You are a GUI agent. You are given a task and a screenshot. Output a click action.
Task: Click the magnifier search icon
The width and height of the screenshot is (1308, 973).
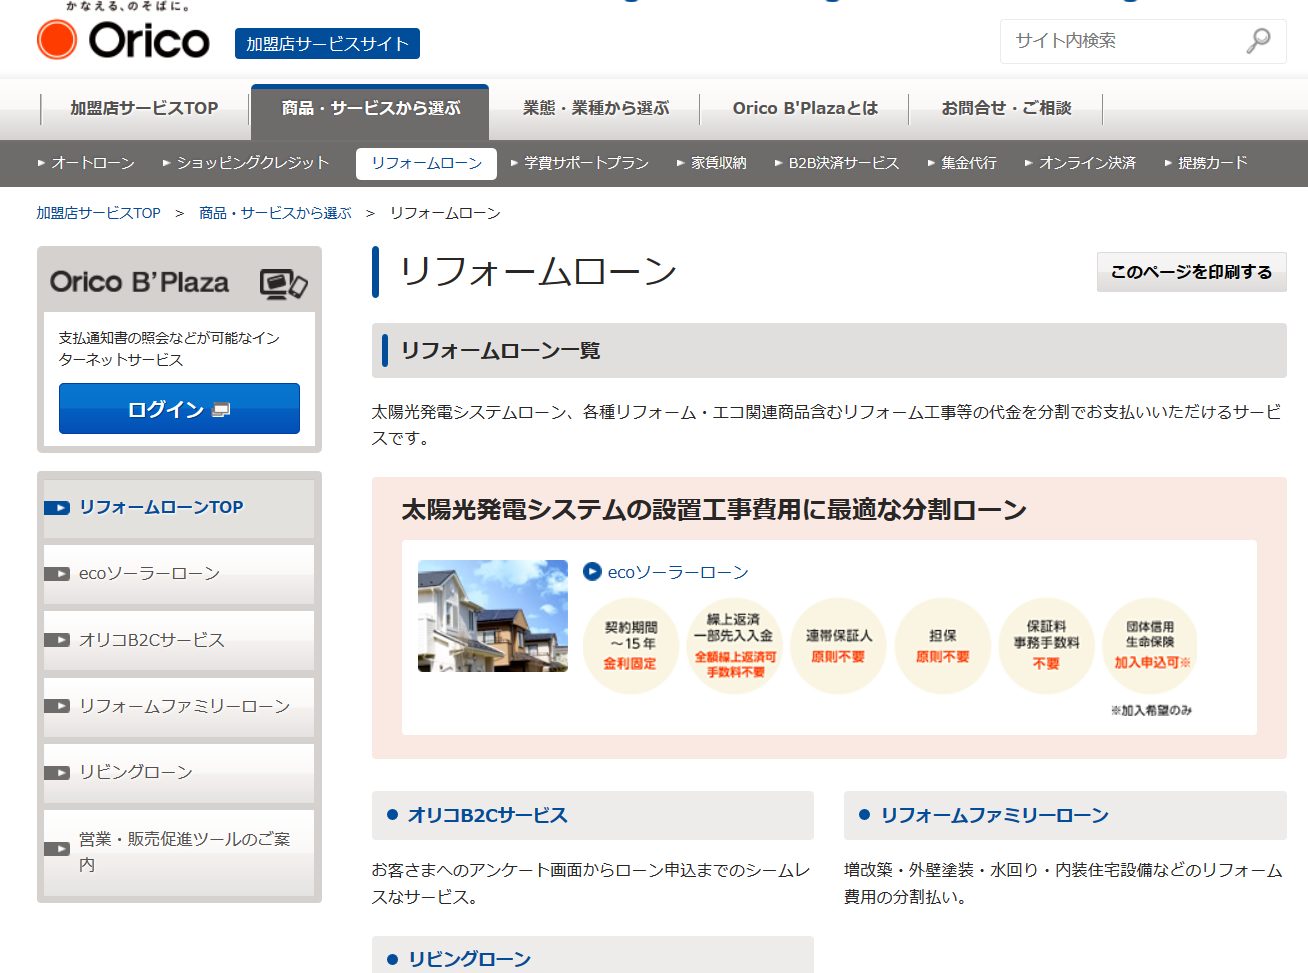[1258, 41]
